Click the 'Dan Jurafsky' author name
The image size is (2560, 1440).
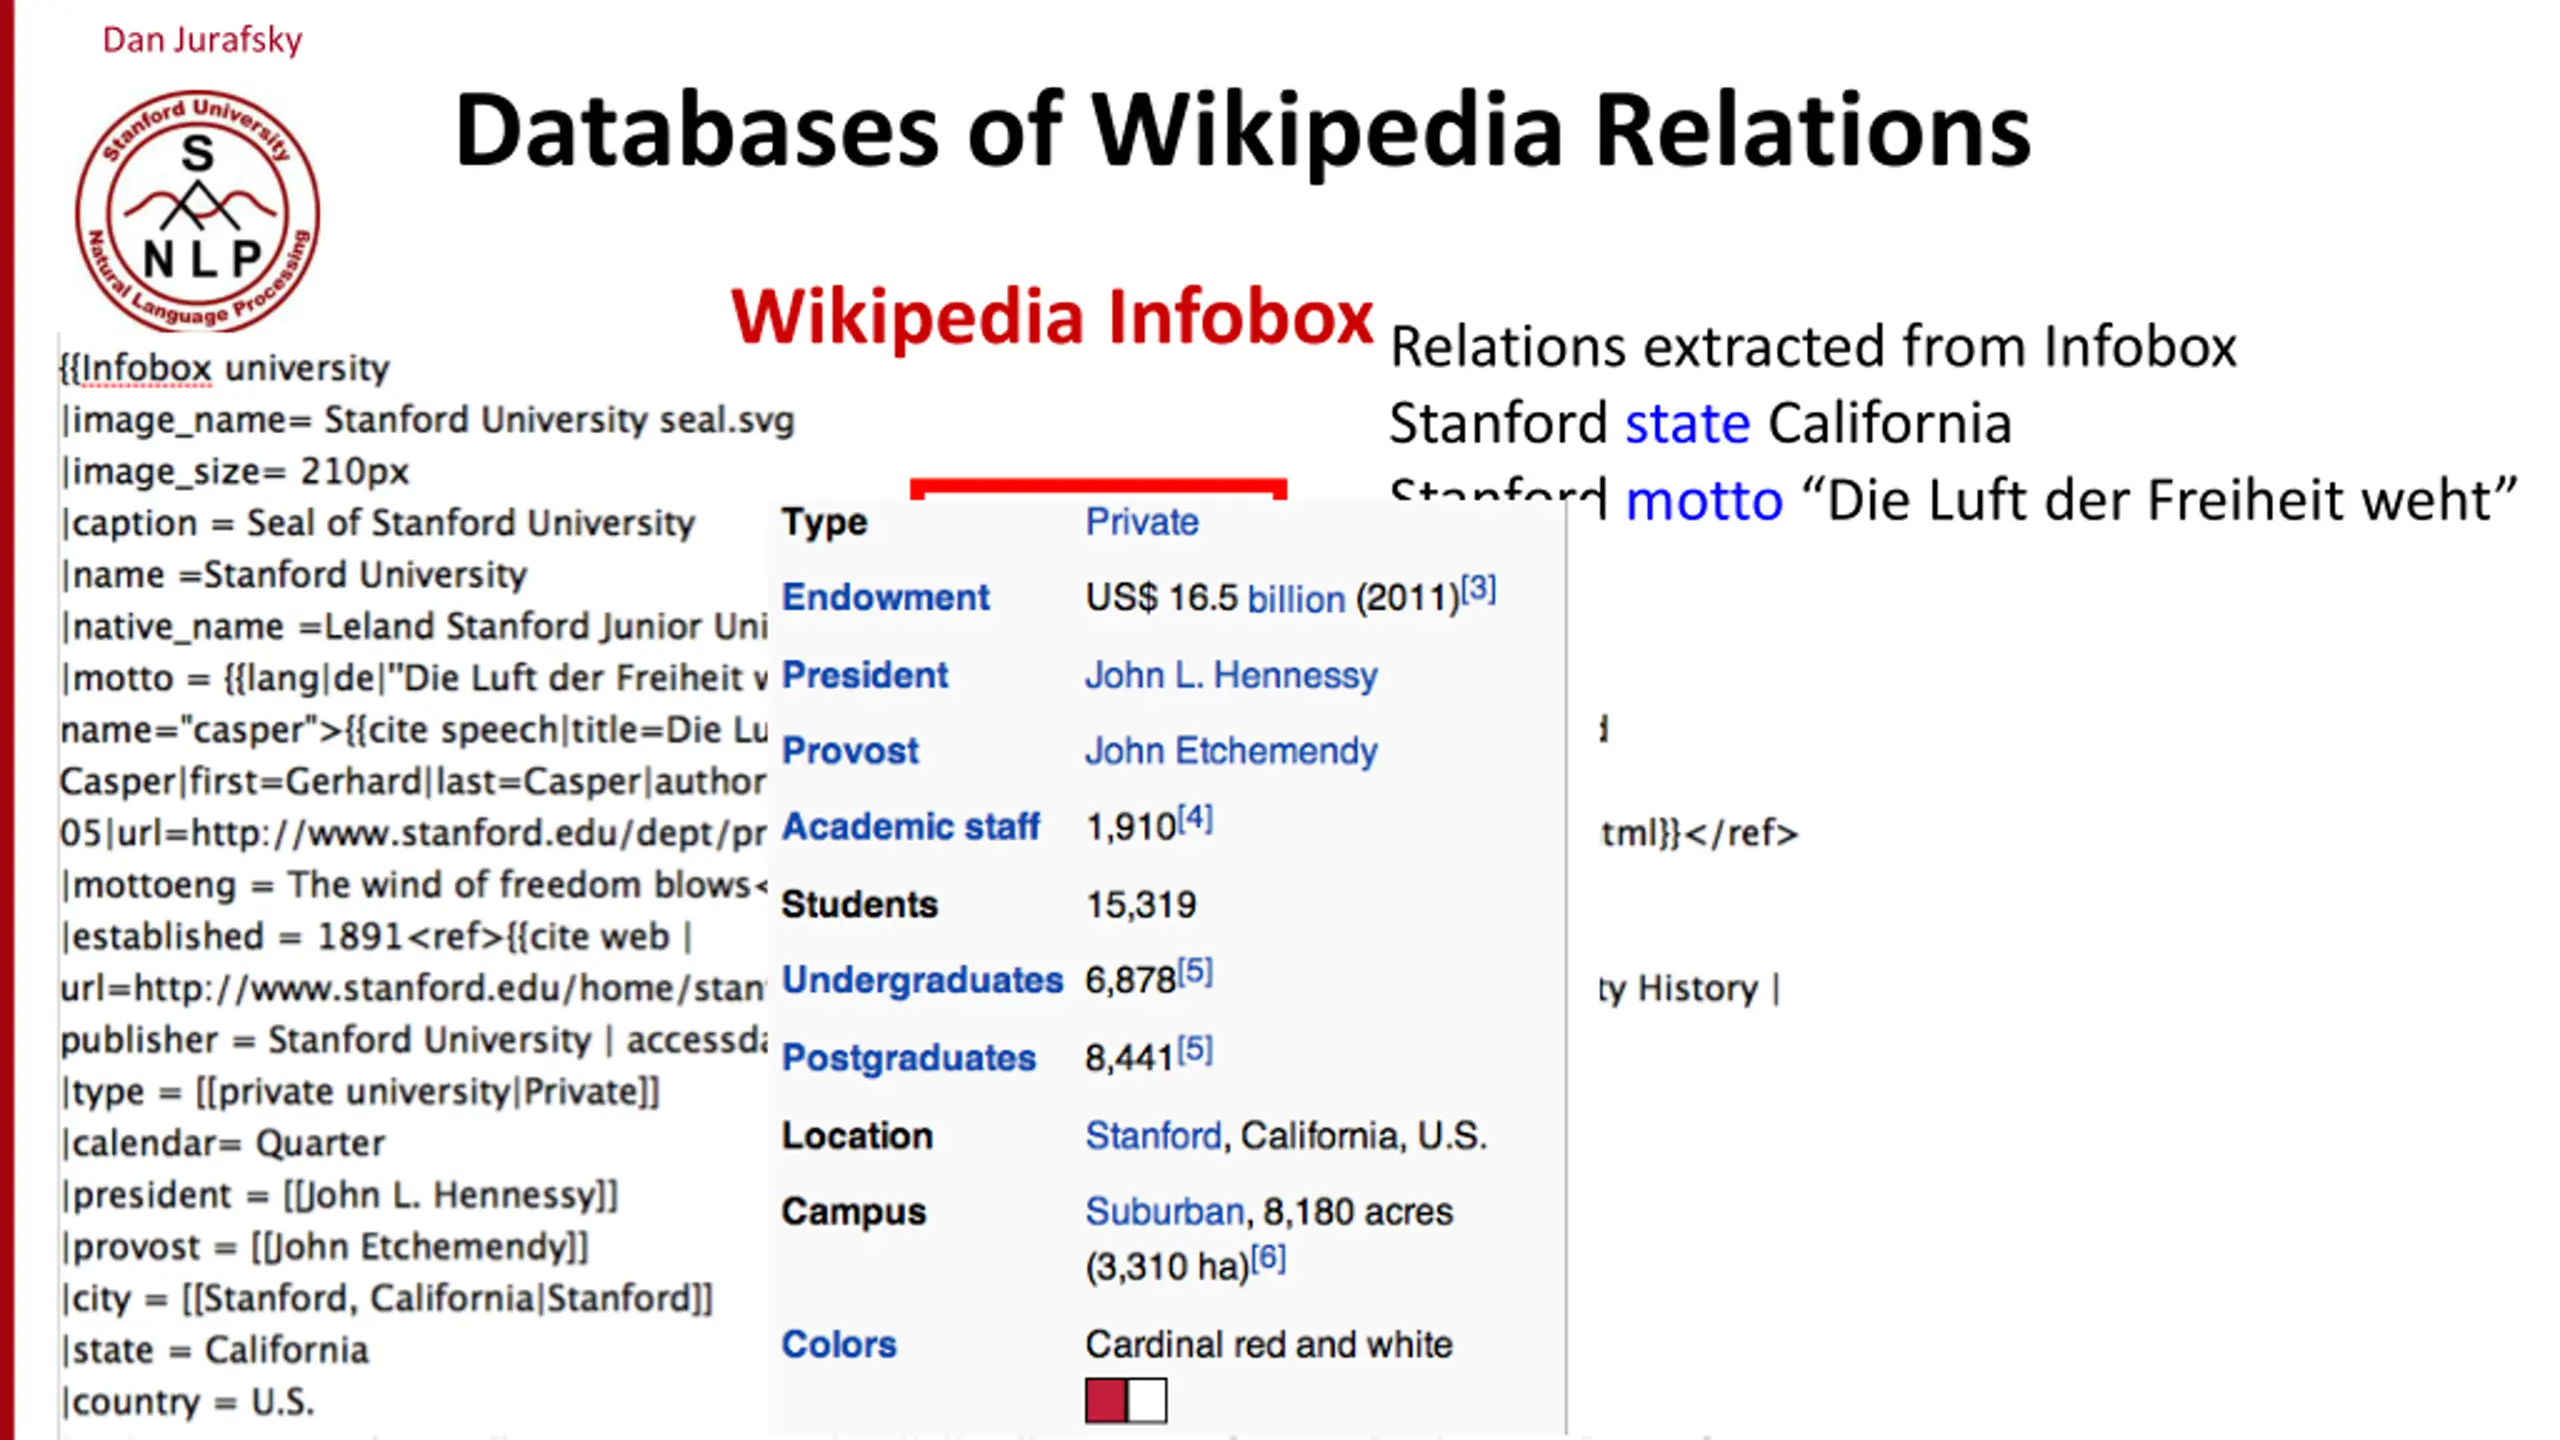[x=202, y=40]
